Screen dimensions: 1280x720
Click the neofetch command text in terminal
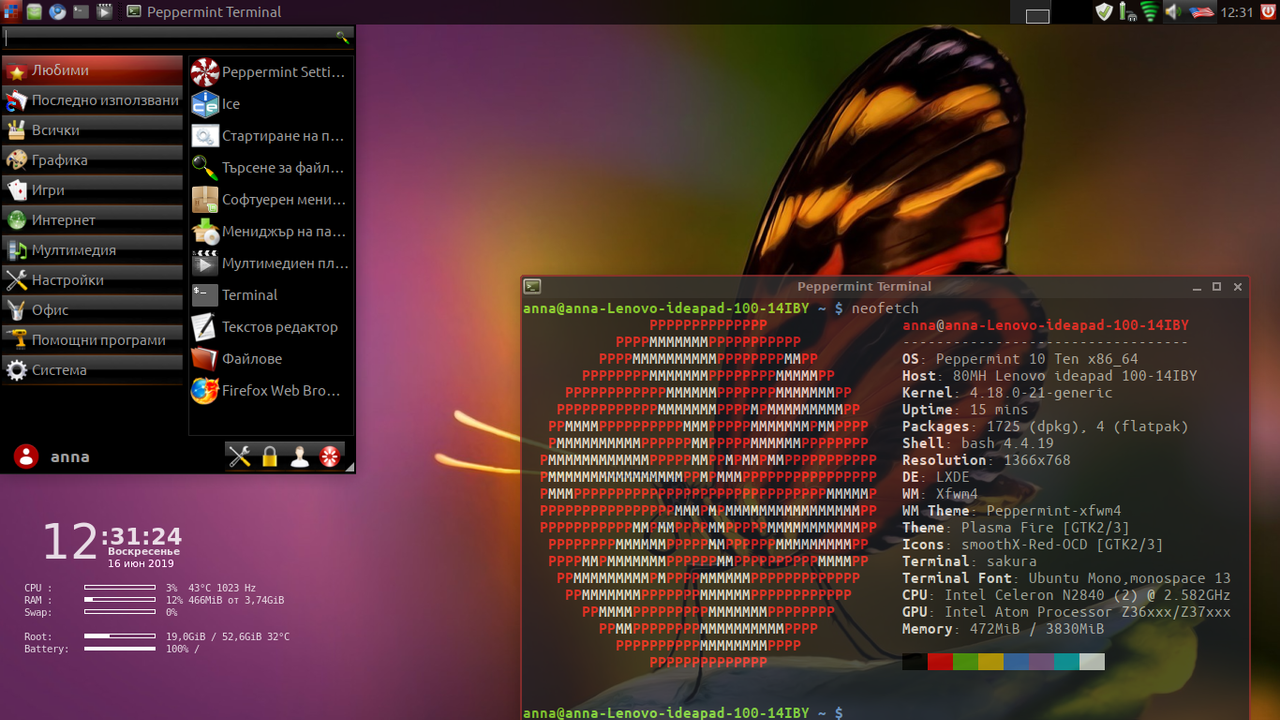click(885, 308)
